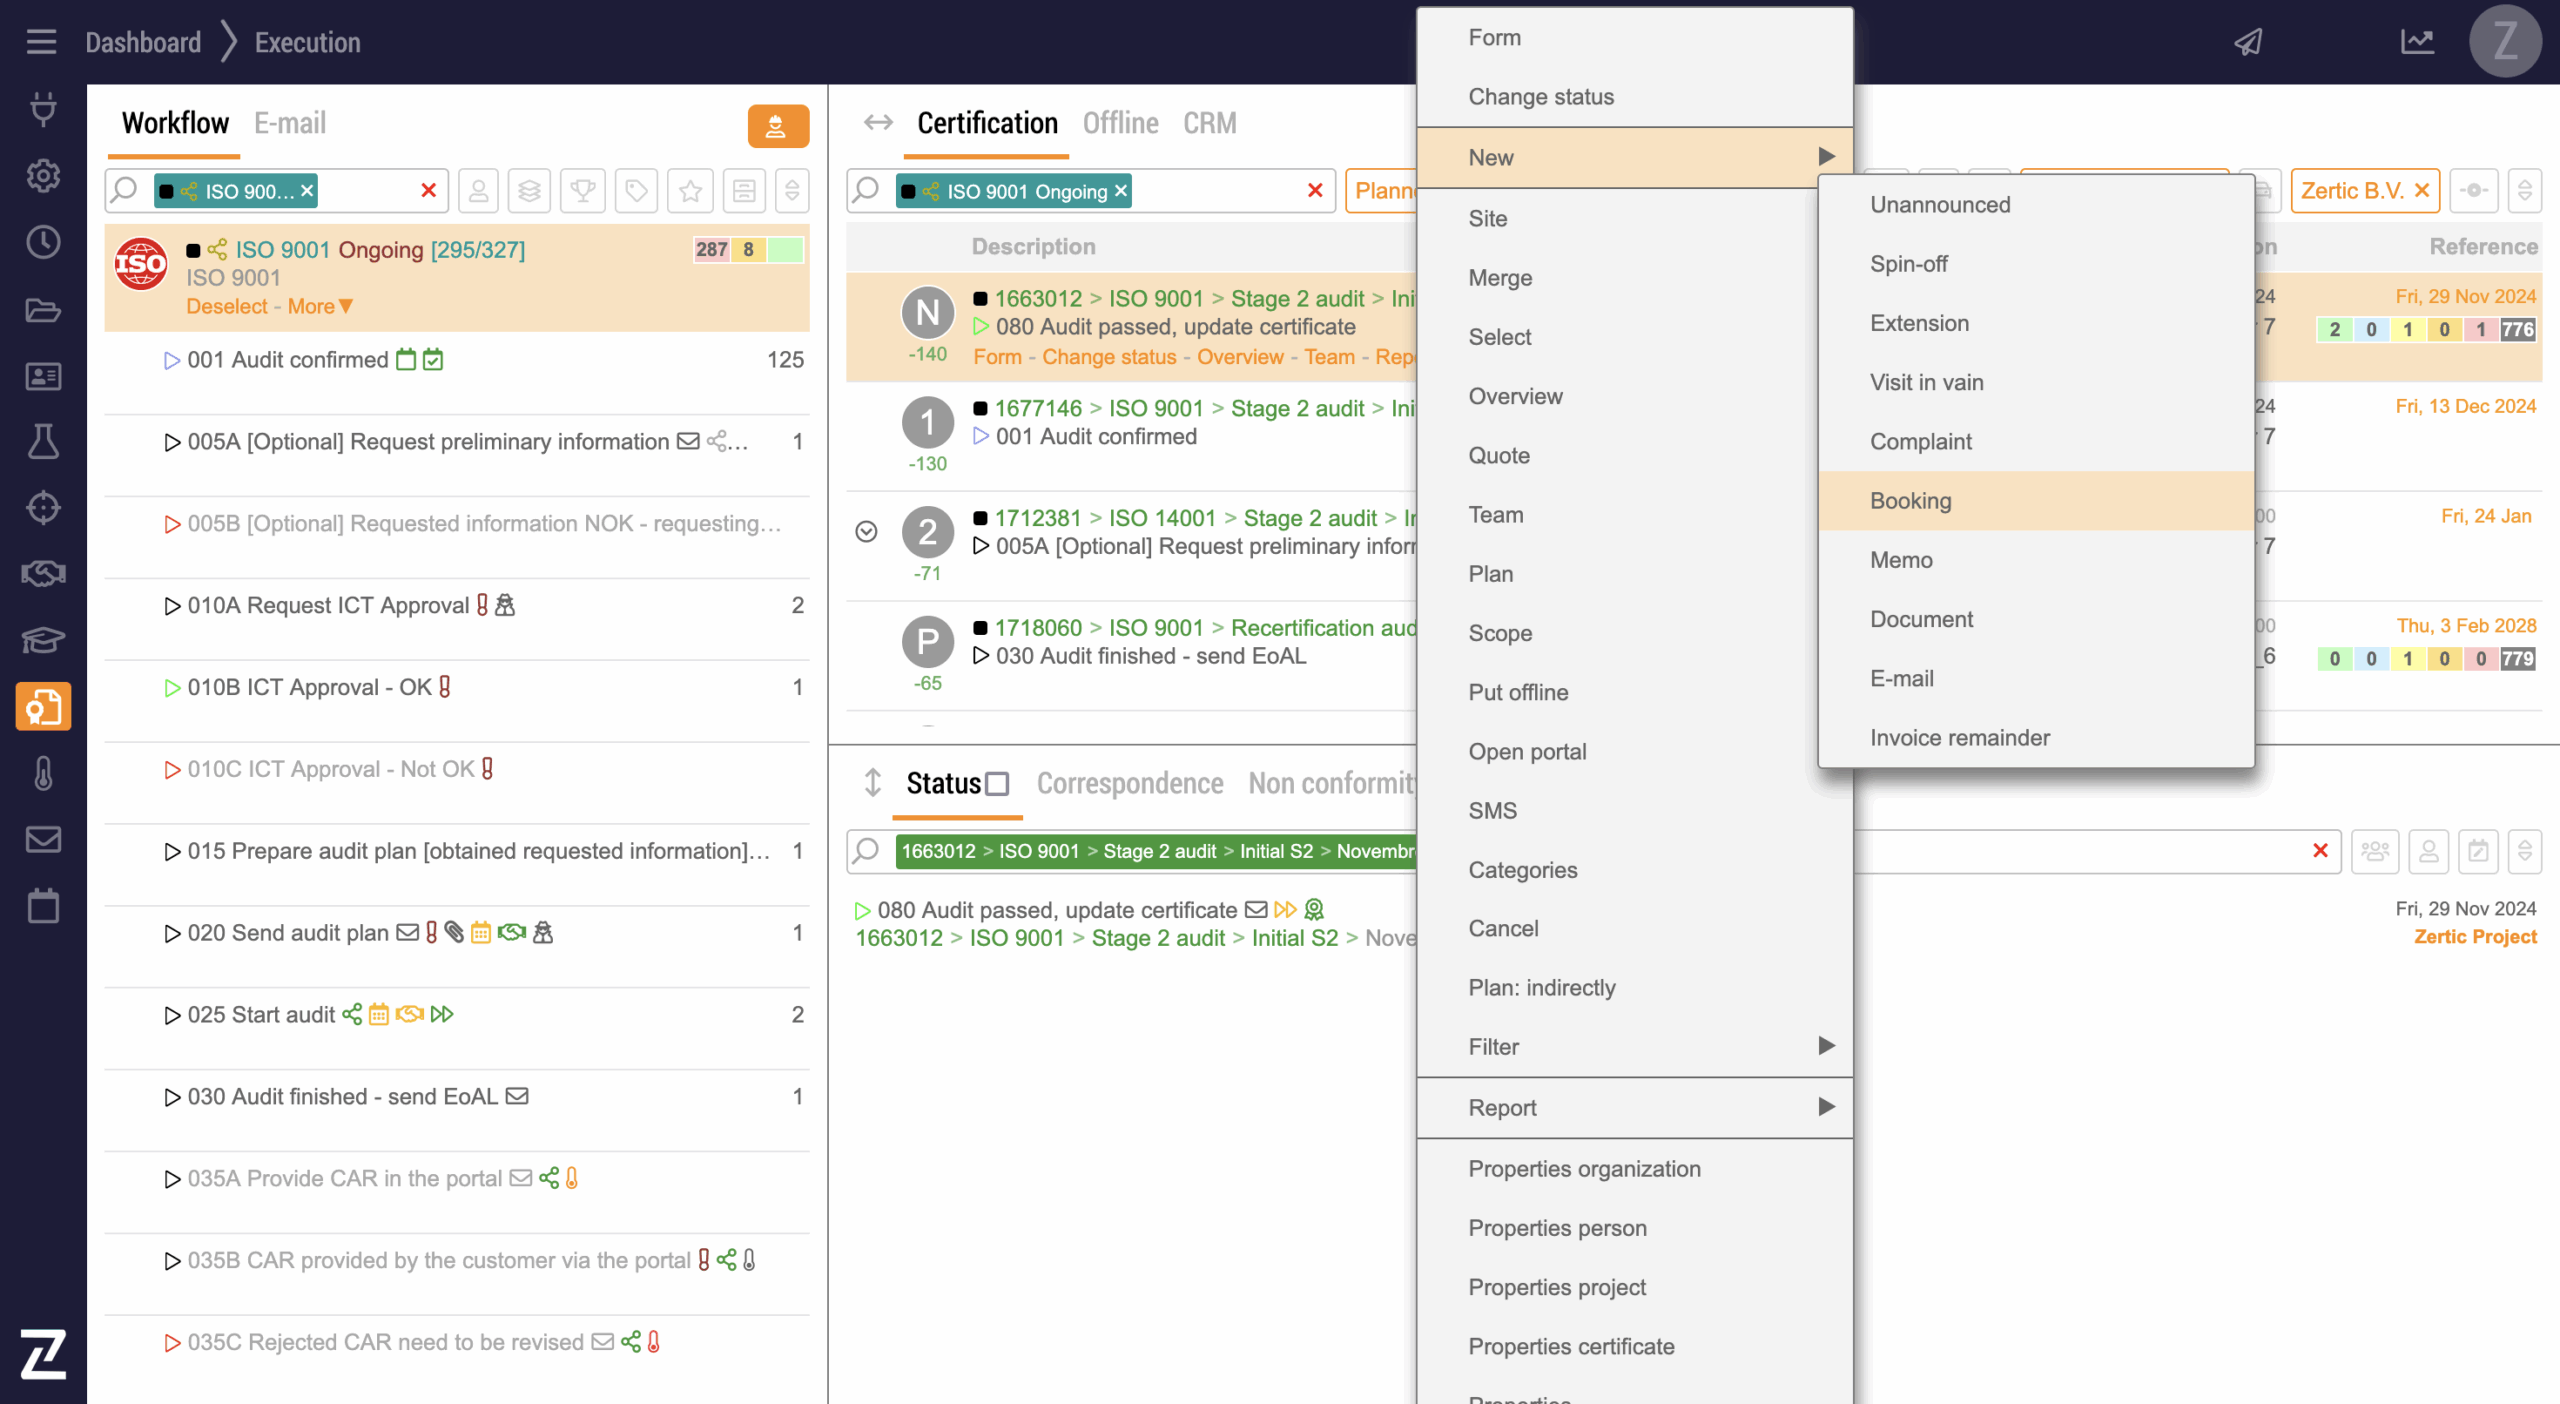Click the star favorites filter icon
This screenshot has width=2560, height=1404.
pos(690,190)
